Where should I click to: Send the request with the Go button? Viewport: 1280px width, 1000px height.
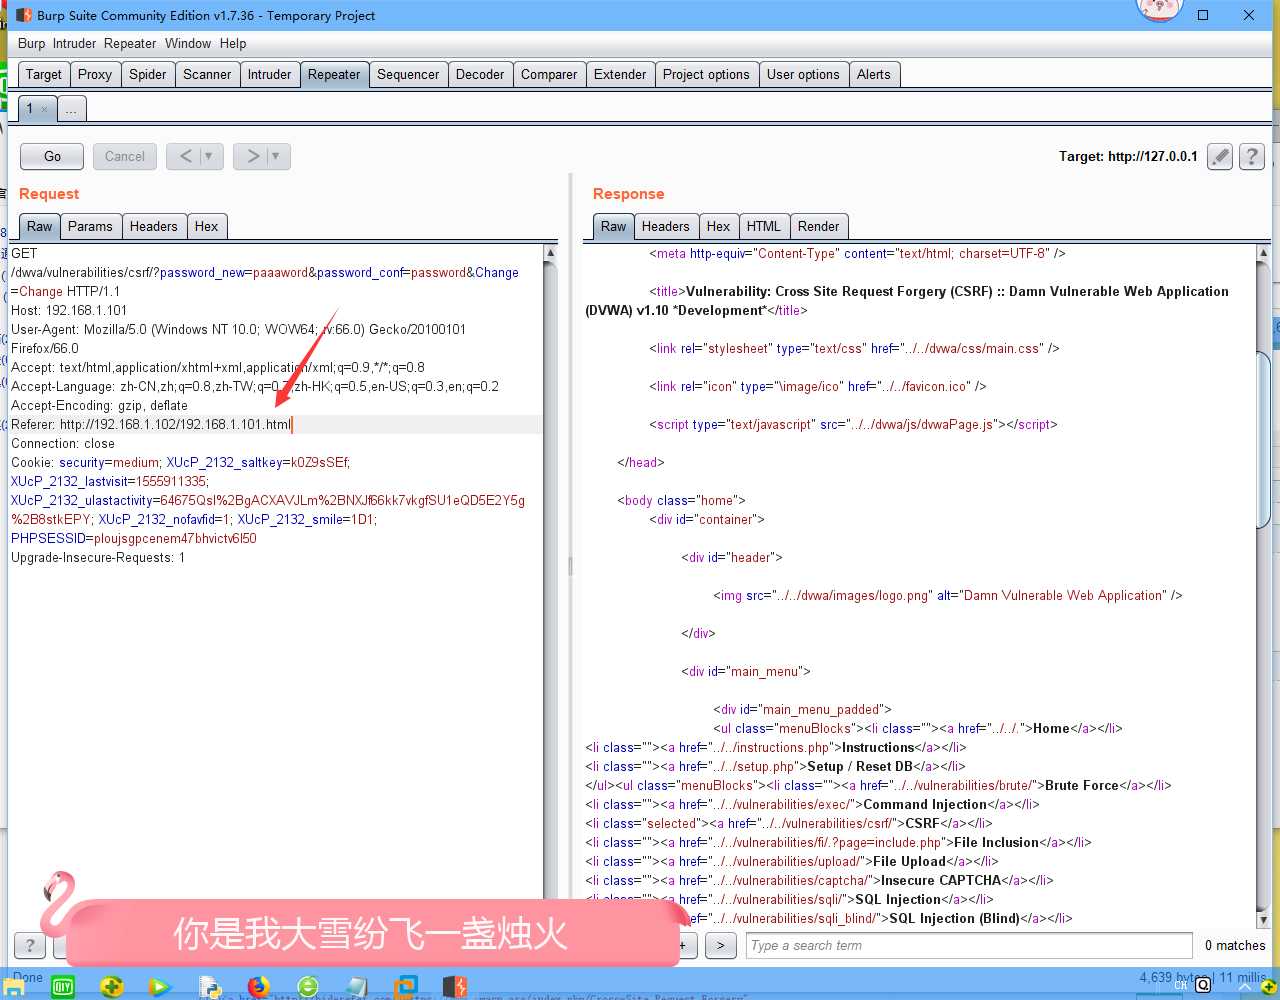[53, 156]
